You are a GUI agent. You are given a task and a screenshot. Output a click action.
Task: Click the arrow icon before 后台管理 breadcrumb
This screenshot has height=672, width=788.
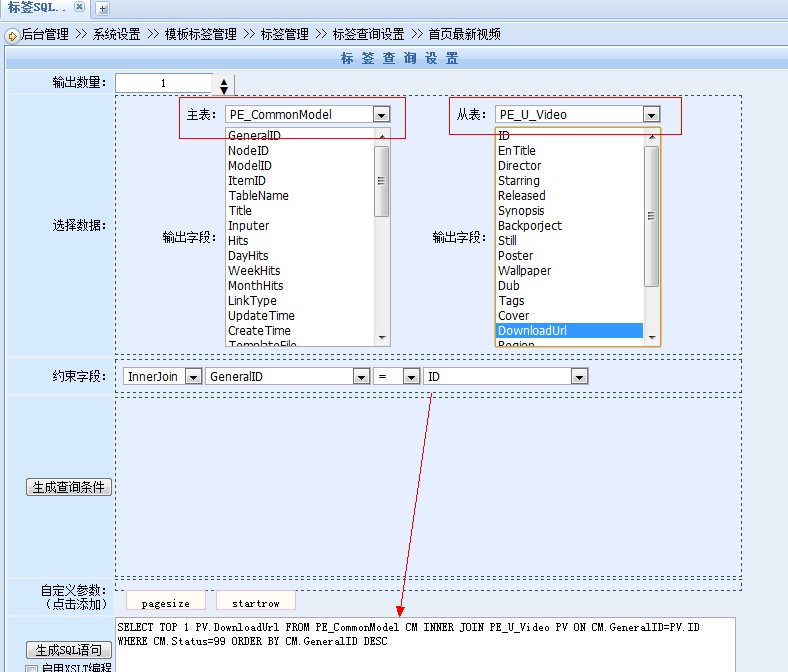[x=12, y=35]
